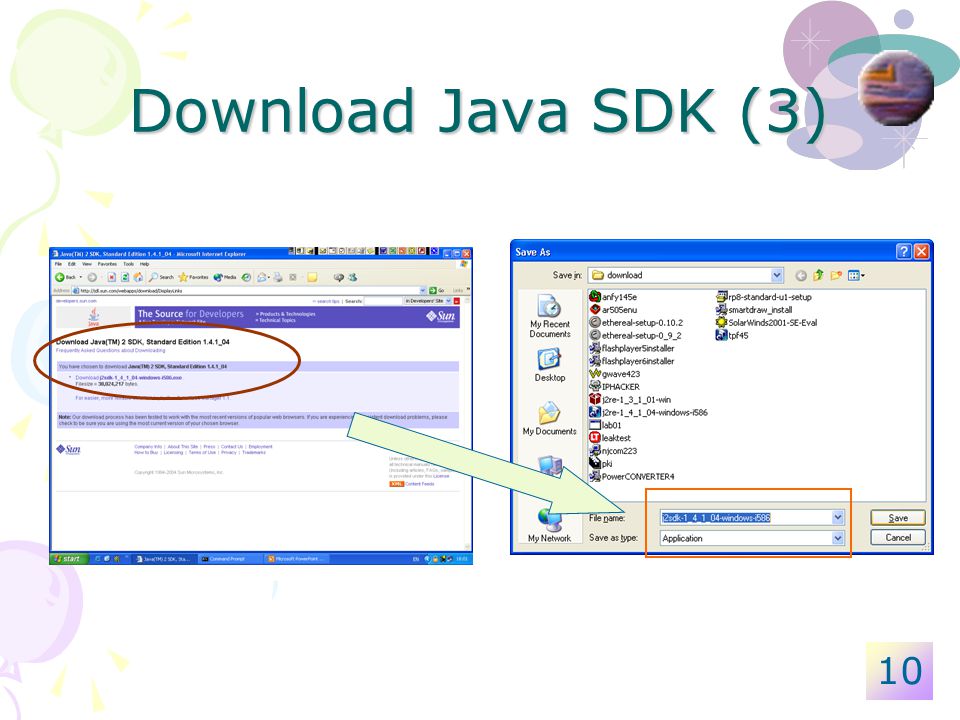This screenshot has height=720, width=960.
Task: Open My Recent Documents in places bar
Action: point(549,316)
